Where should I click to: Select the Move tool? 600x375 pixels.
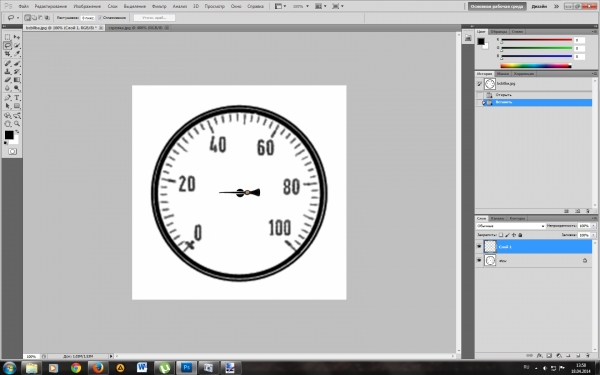[x=17, y=37]
